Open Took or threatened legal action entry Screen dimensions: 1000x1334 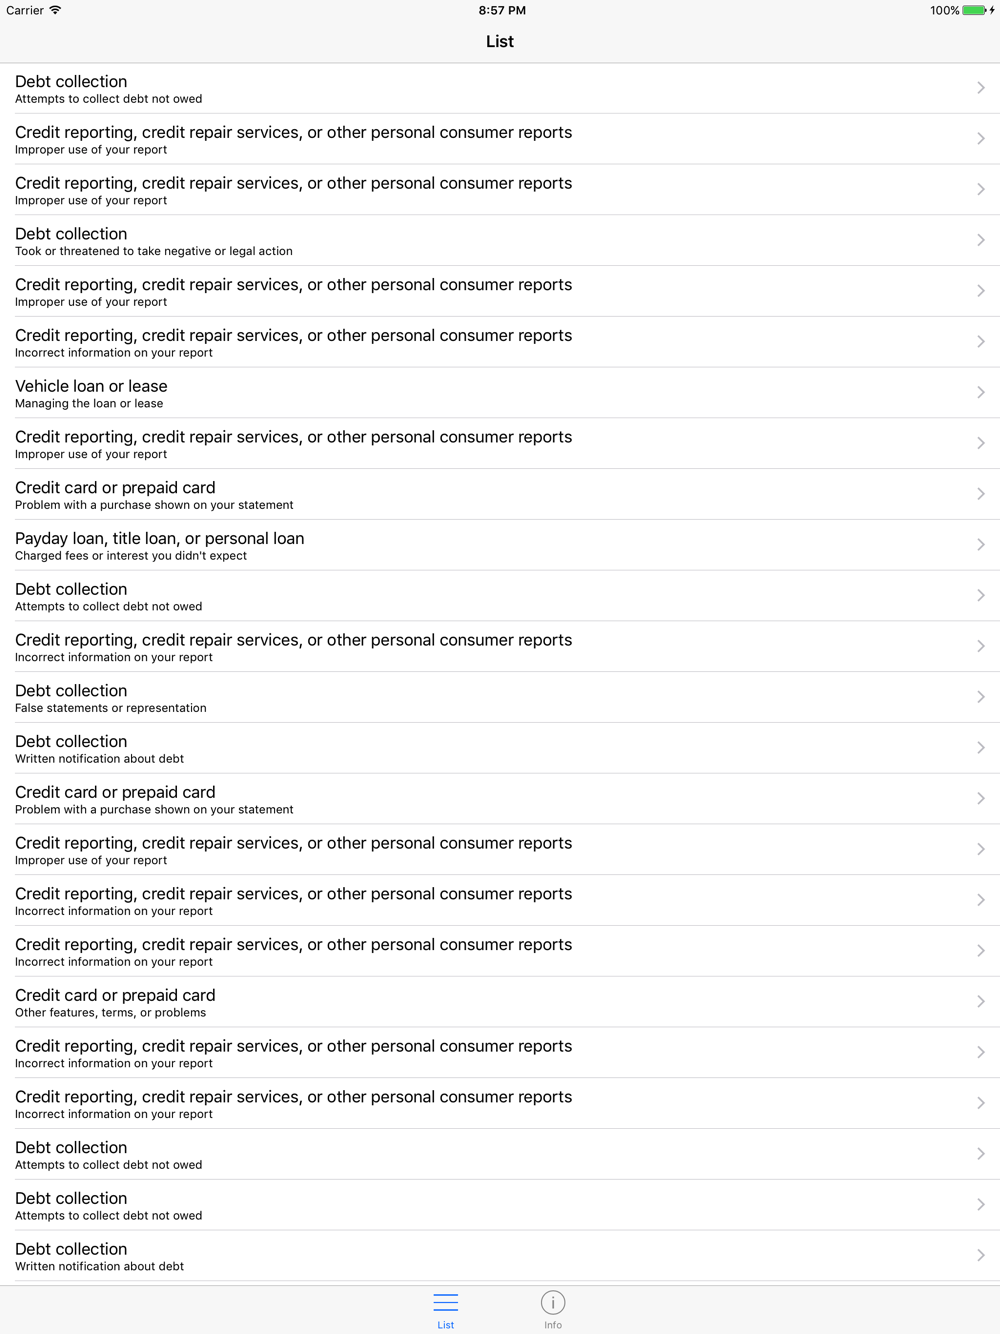pyautogui.click(x=500, y=240)
